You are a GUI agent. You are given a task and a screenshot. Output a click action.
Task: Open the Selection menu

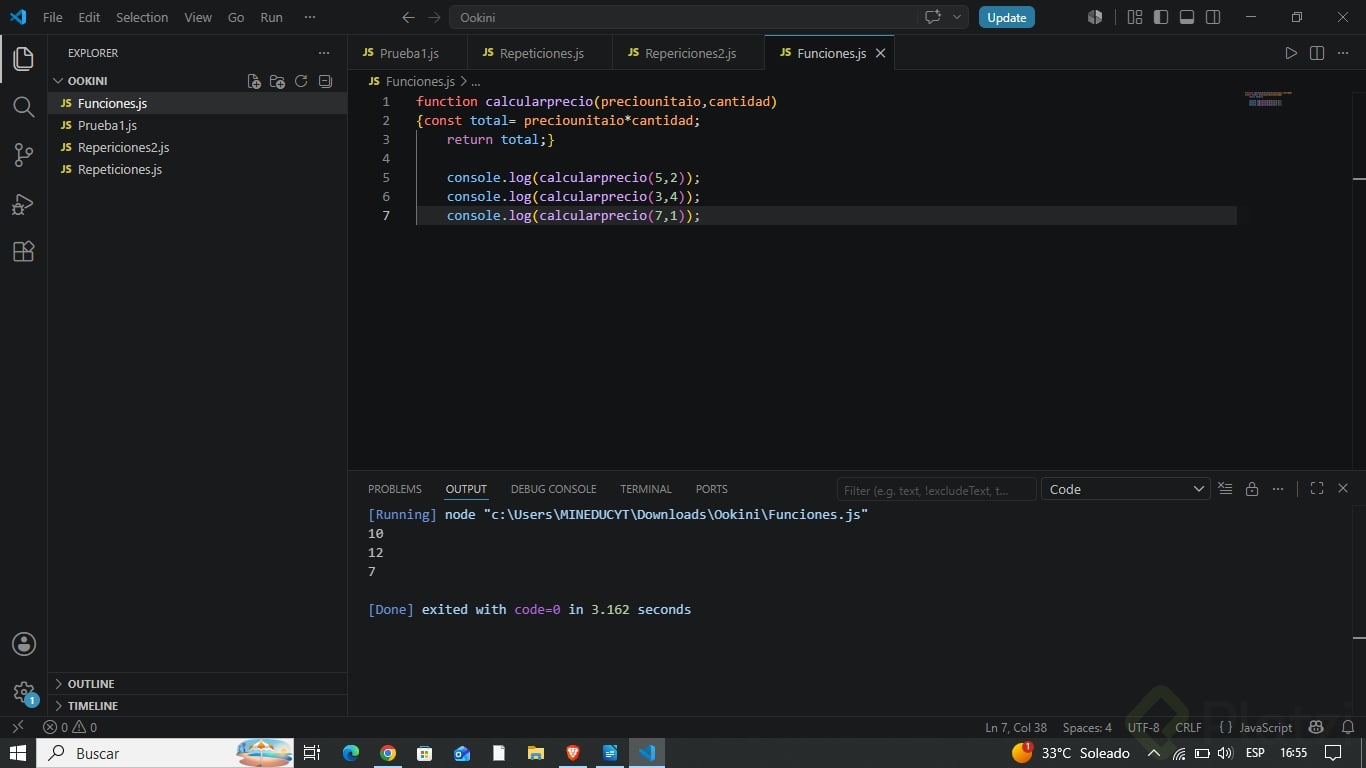(x=142, y=17)
